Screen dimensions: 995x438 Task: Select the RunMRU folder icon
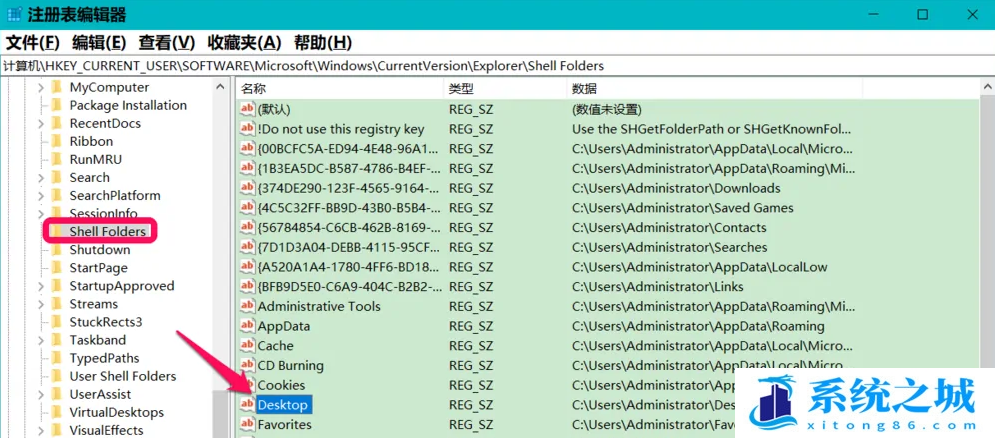point(57,159)
